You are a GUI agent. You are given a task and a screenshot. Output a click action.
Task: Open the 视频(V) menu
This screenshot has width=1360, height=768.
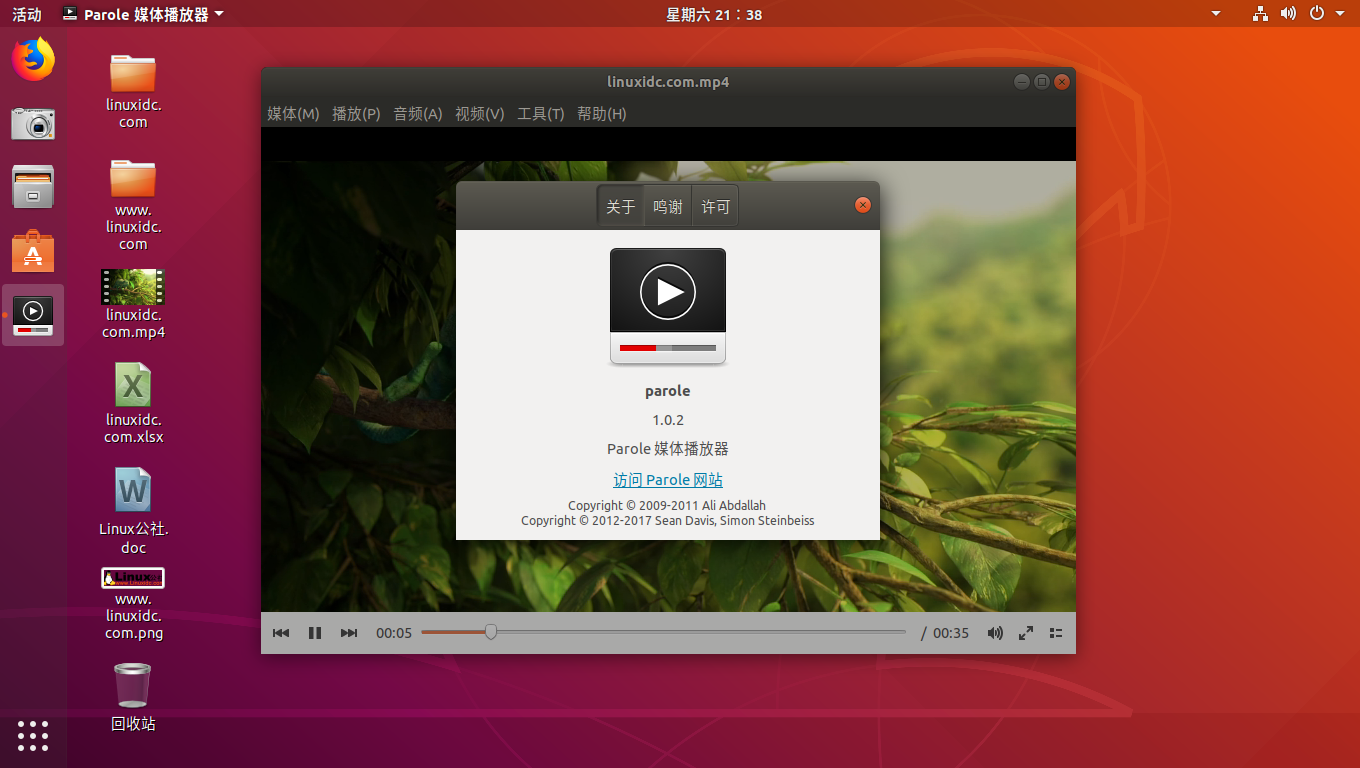coord(480,114)
